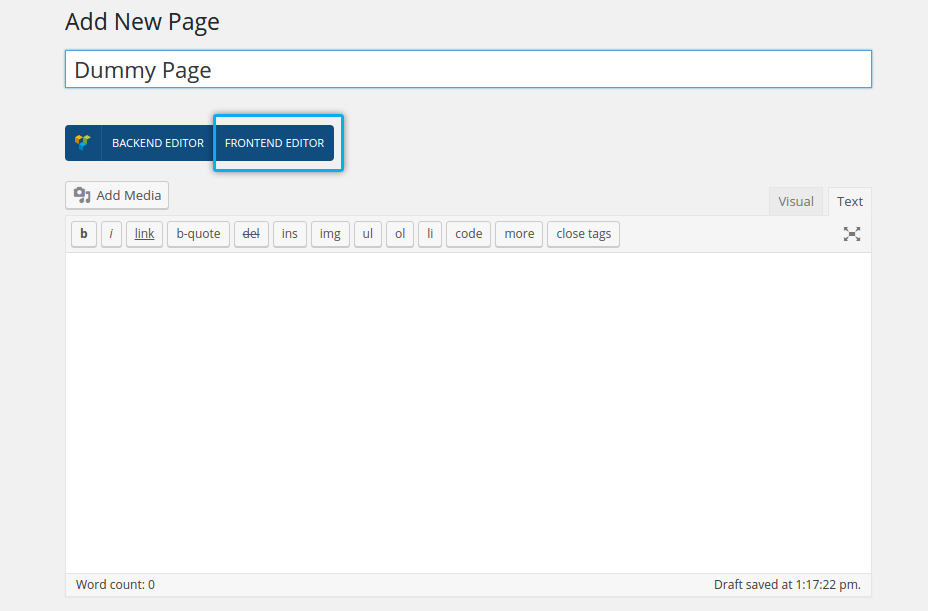This screenshot has width=928, height=611.
Task: Insert code tag with code button
Action: (x=468, y=234)
